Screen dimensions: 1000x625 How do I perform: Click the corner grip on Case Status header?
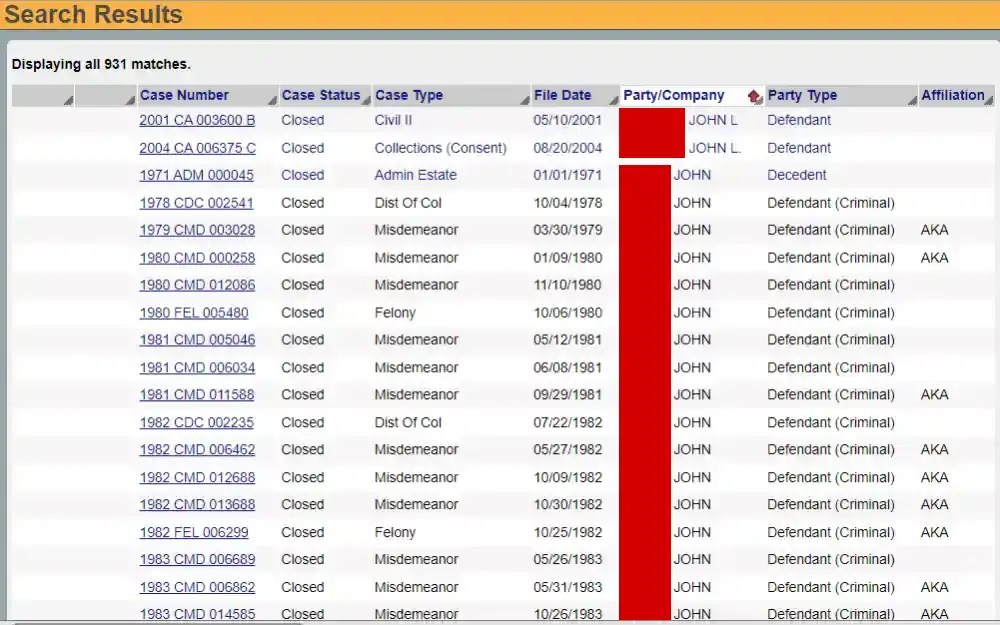point(366,100)
